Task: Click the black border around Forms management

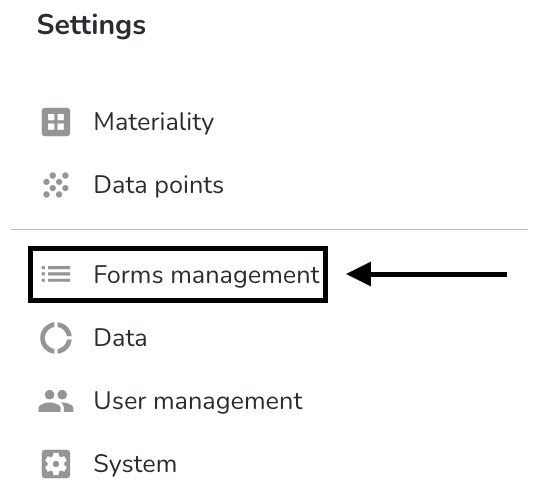Action: (x=178, y=248)
